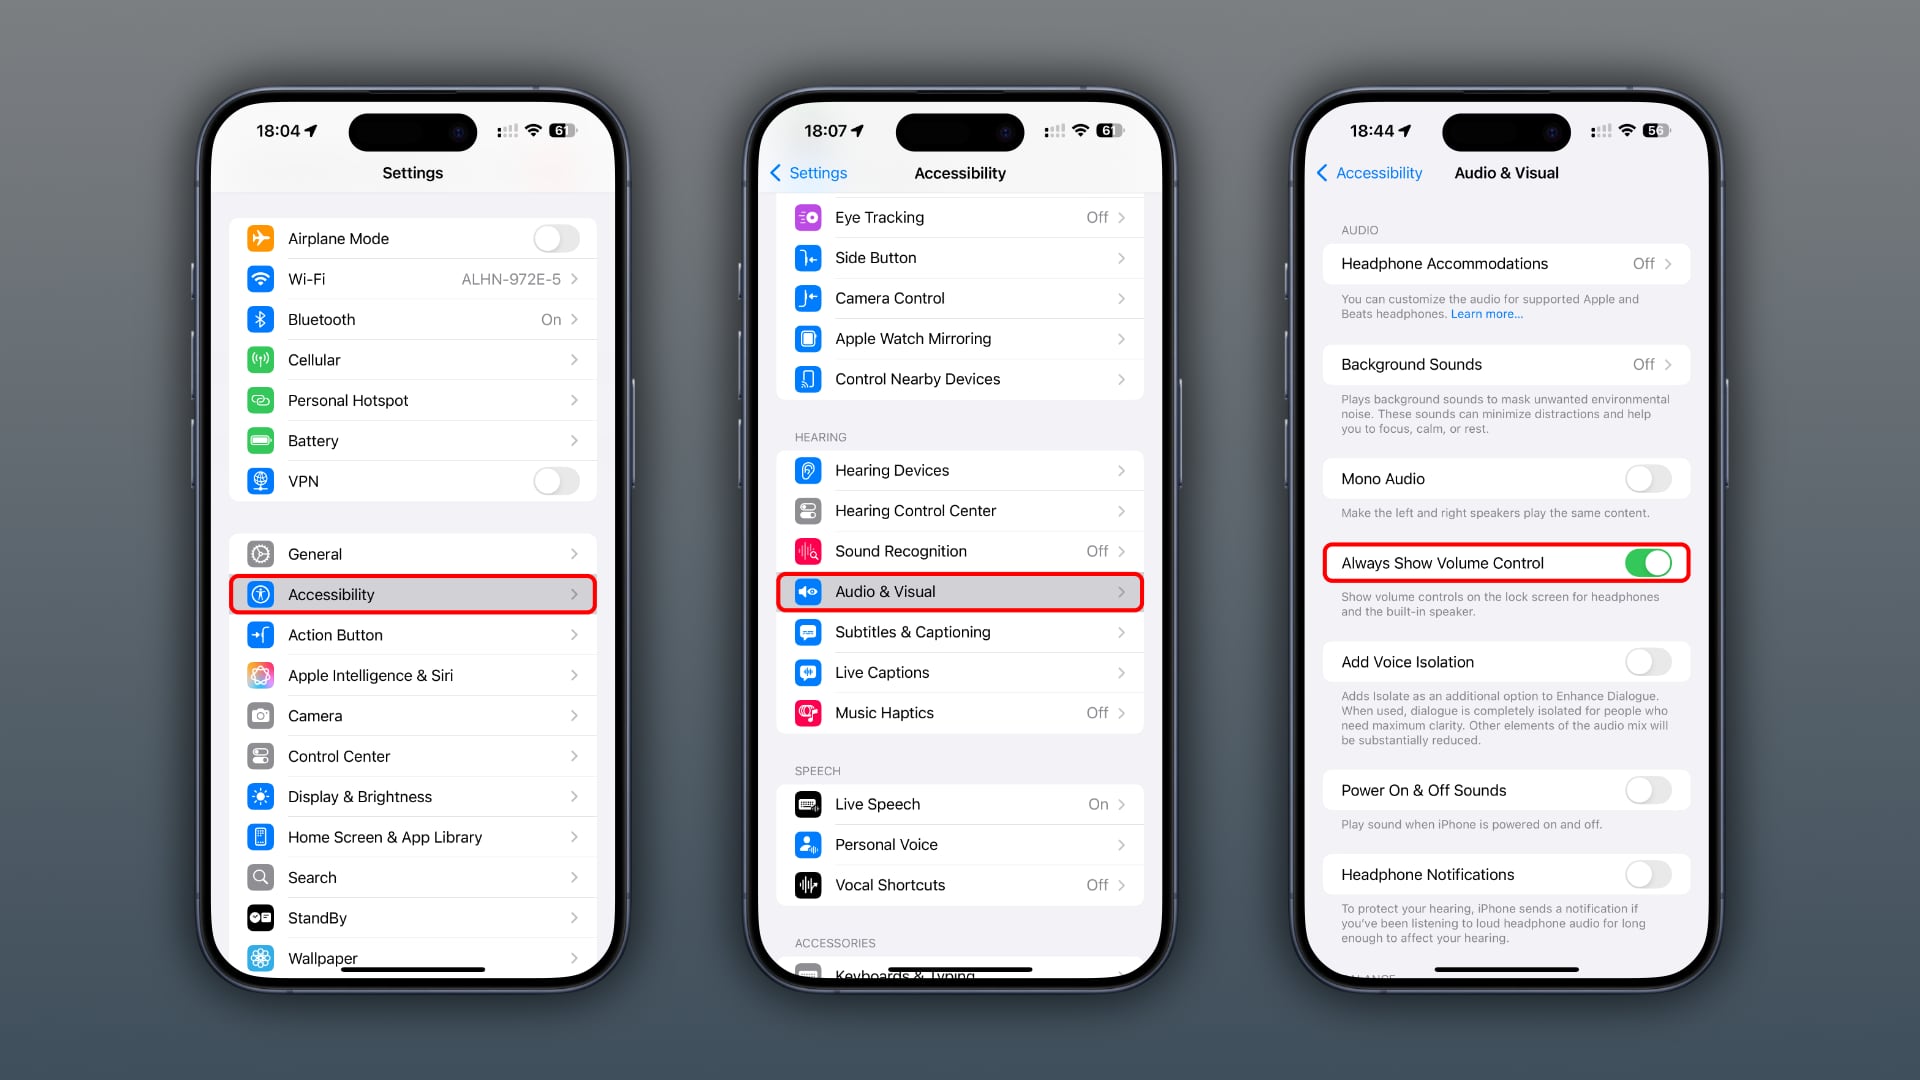Screen dimensions: 1920x1080
Task: Expand Personal Voice settings
Action: coord(960,844)
